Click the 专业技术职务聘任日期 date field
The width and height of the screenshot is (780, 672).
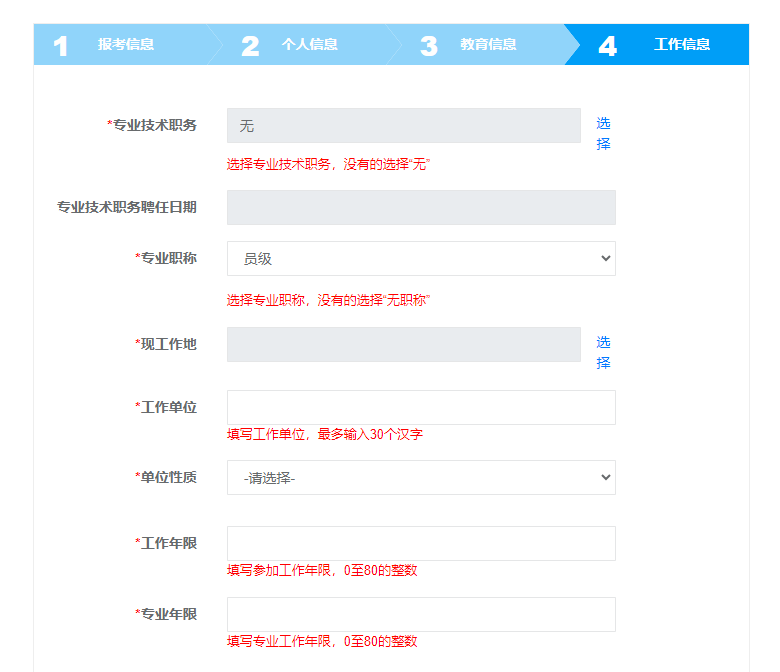tap(421, 207)
